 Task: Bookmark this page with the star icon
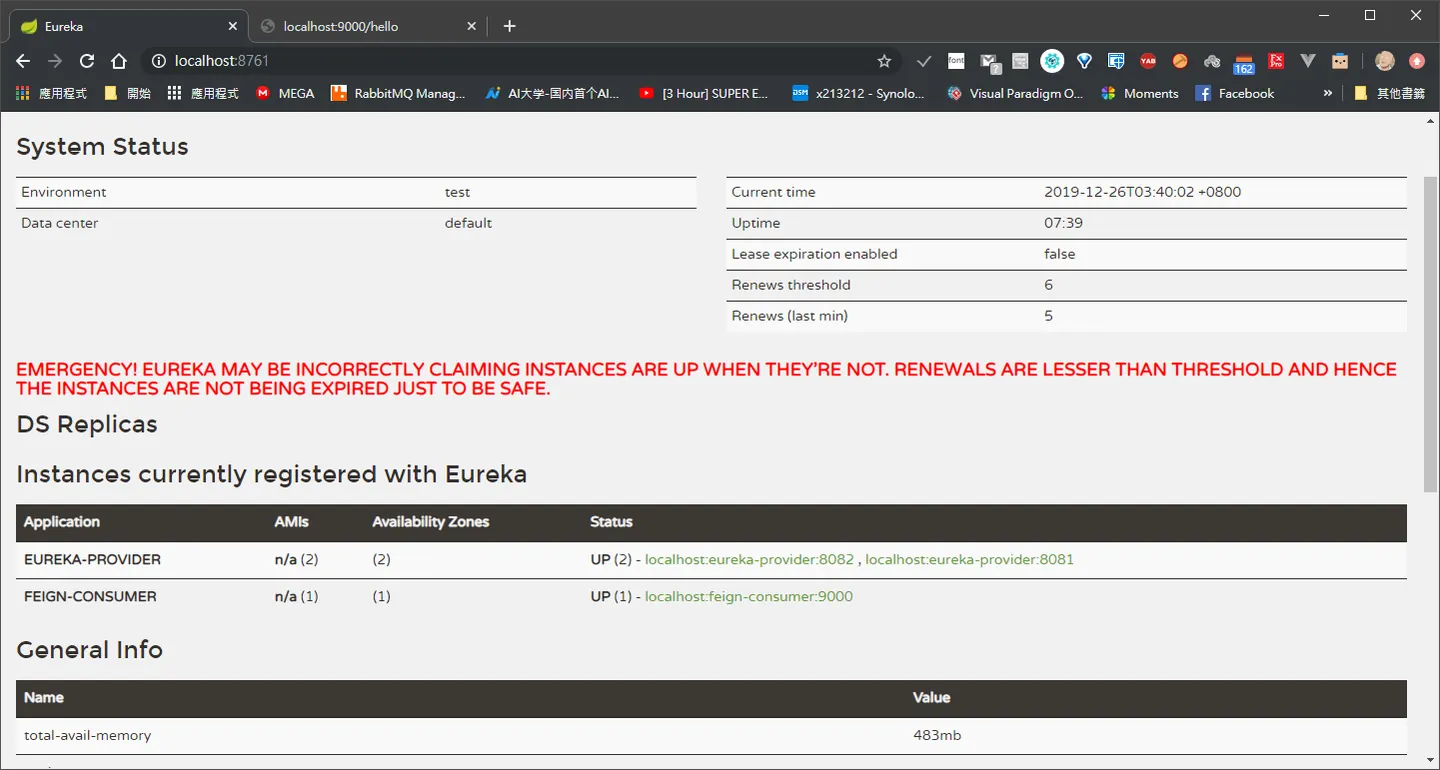(884, 61)
